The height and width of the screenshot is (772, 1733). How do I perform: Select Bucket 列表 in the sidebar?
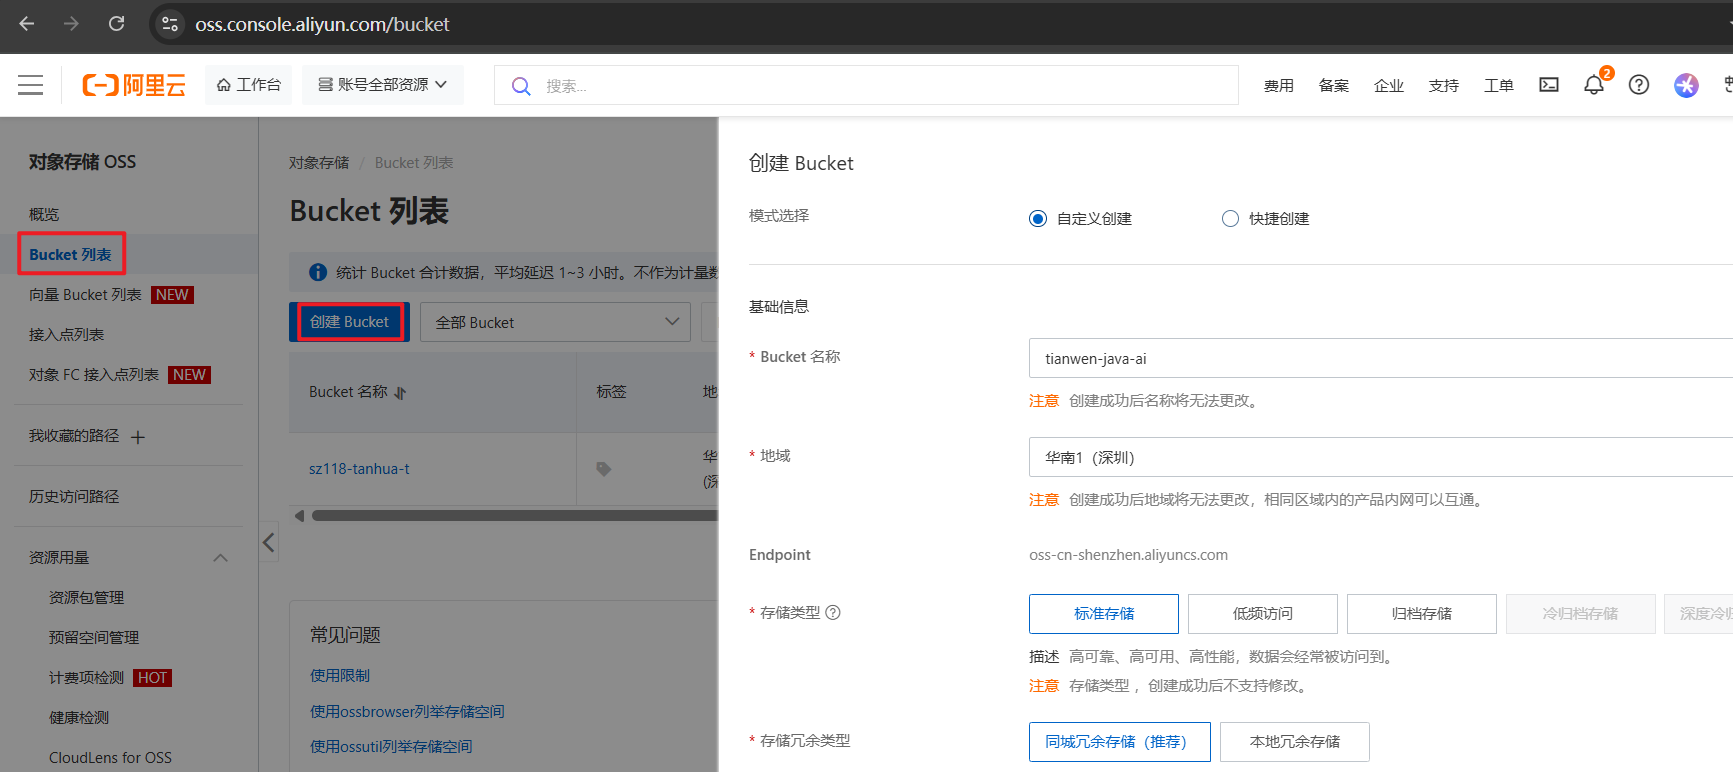coord(70,254)
